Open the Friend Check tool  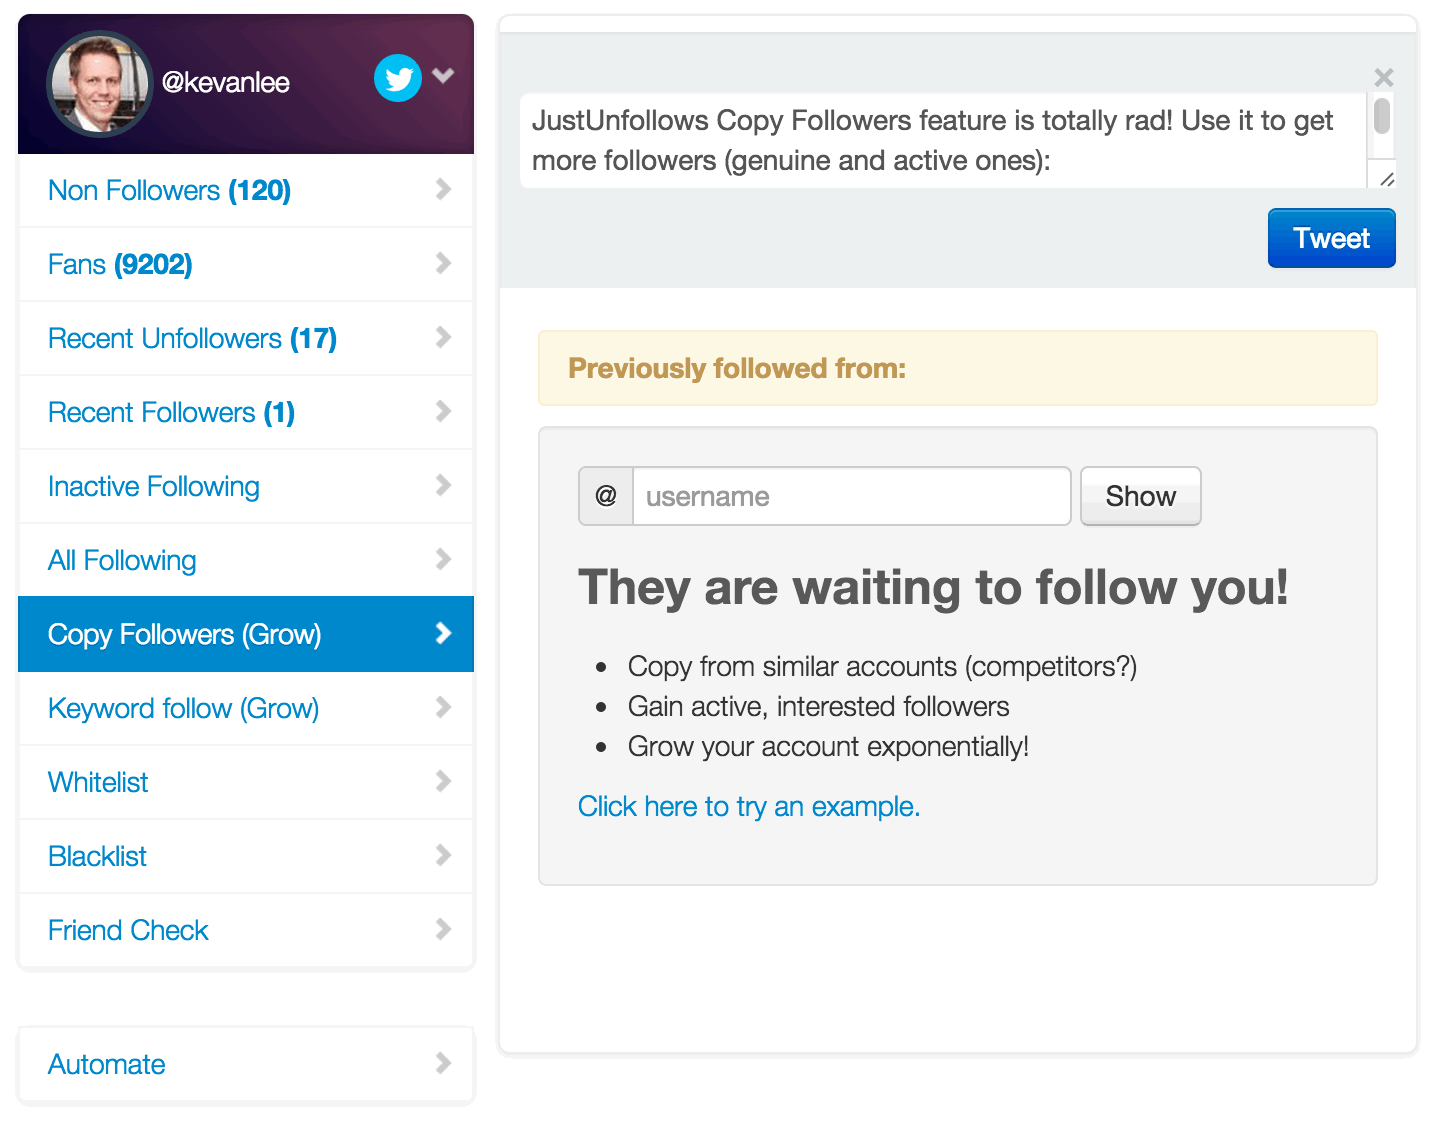(127, 930)
